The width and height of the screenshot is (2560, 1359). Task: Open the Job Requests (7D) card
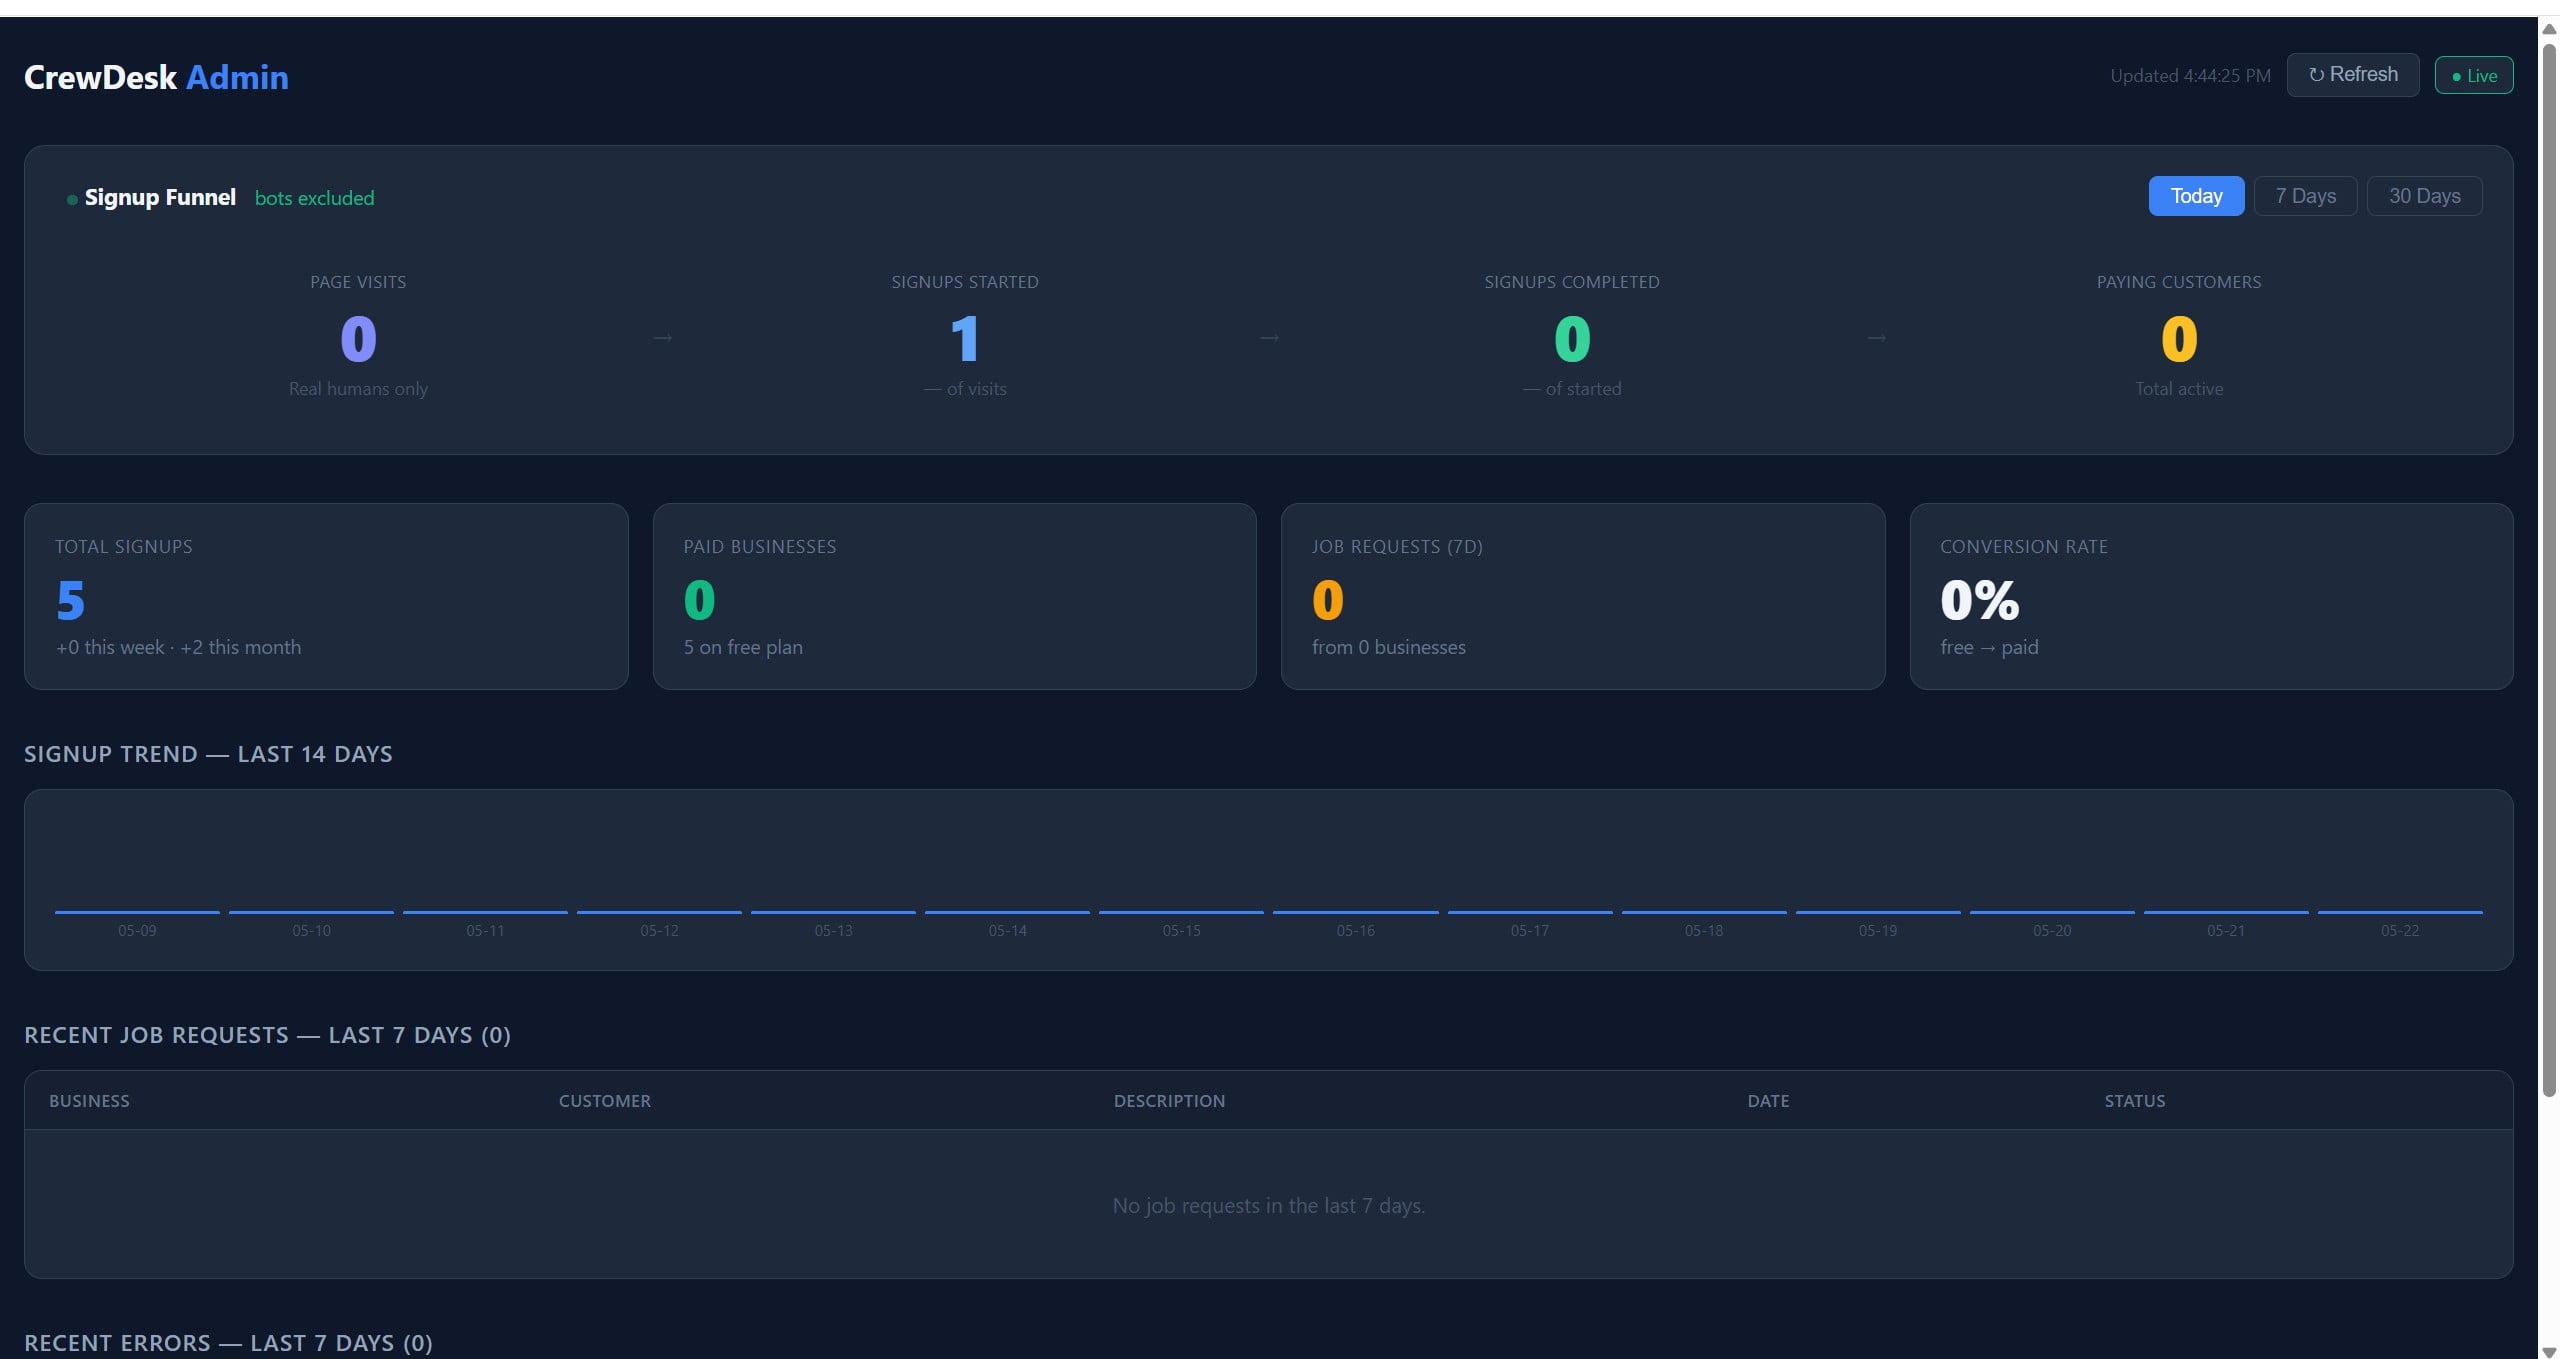[x=1583, y=596]
